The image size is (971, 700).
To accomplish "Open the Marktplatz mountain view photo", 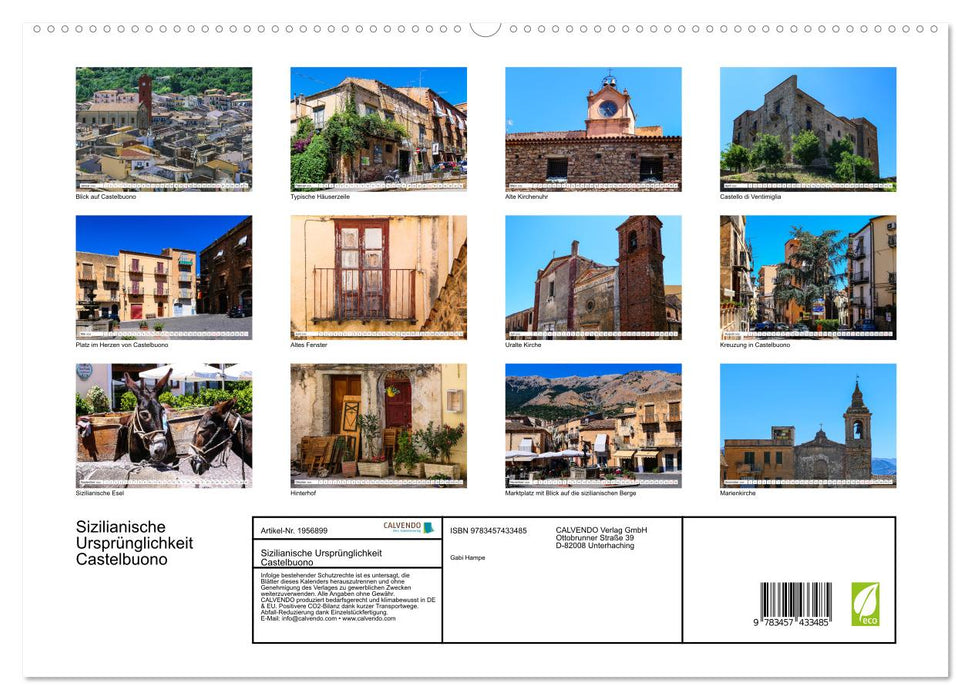I will (594, 425).
